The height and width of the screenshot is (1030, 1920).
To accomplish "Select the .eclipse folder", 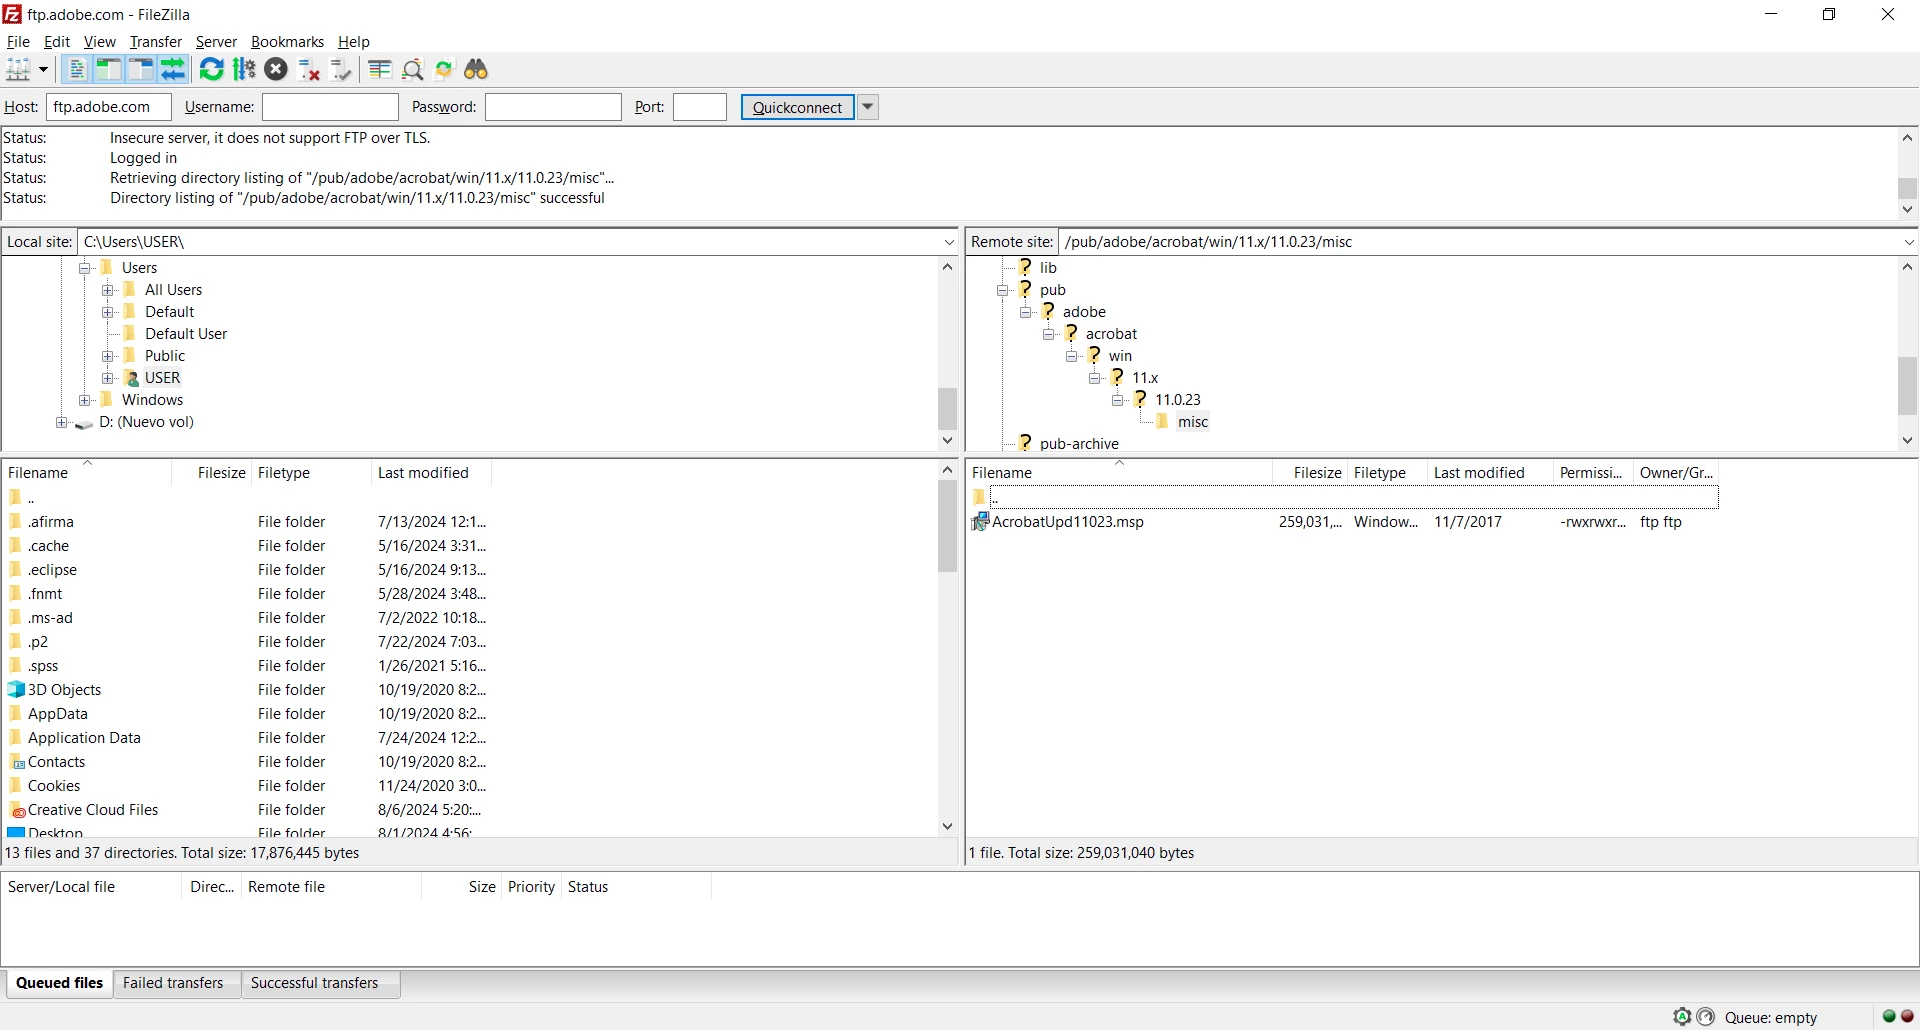I will click(x=52, y=570).
